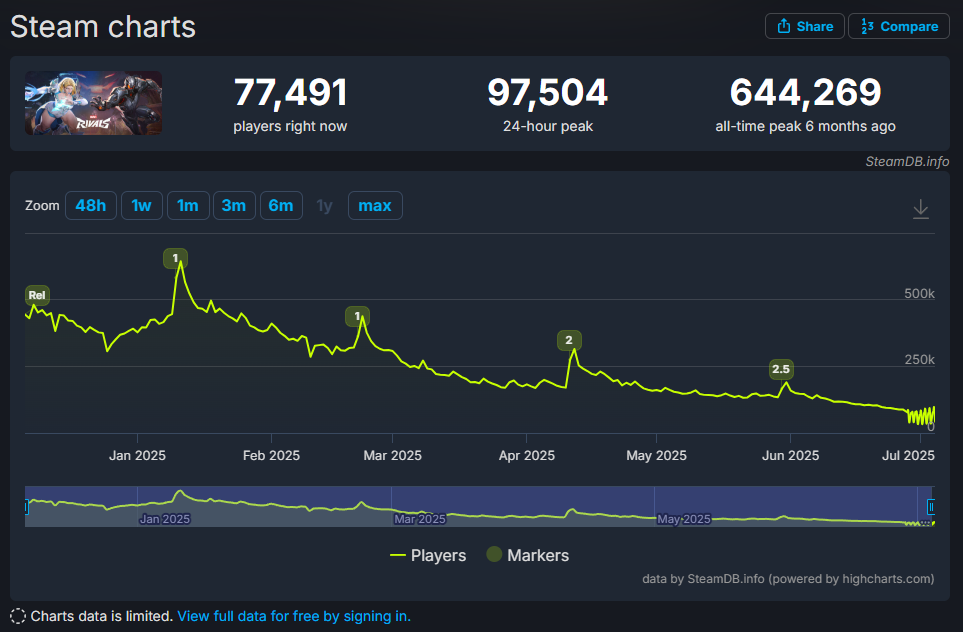The image size is (963, 632).
Task: Open the January peak marker labeled 1
Action: tap(175, 259)
